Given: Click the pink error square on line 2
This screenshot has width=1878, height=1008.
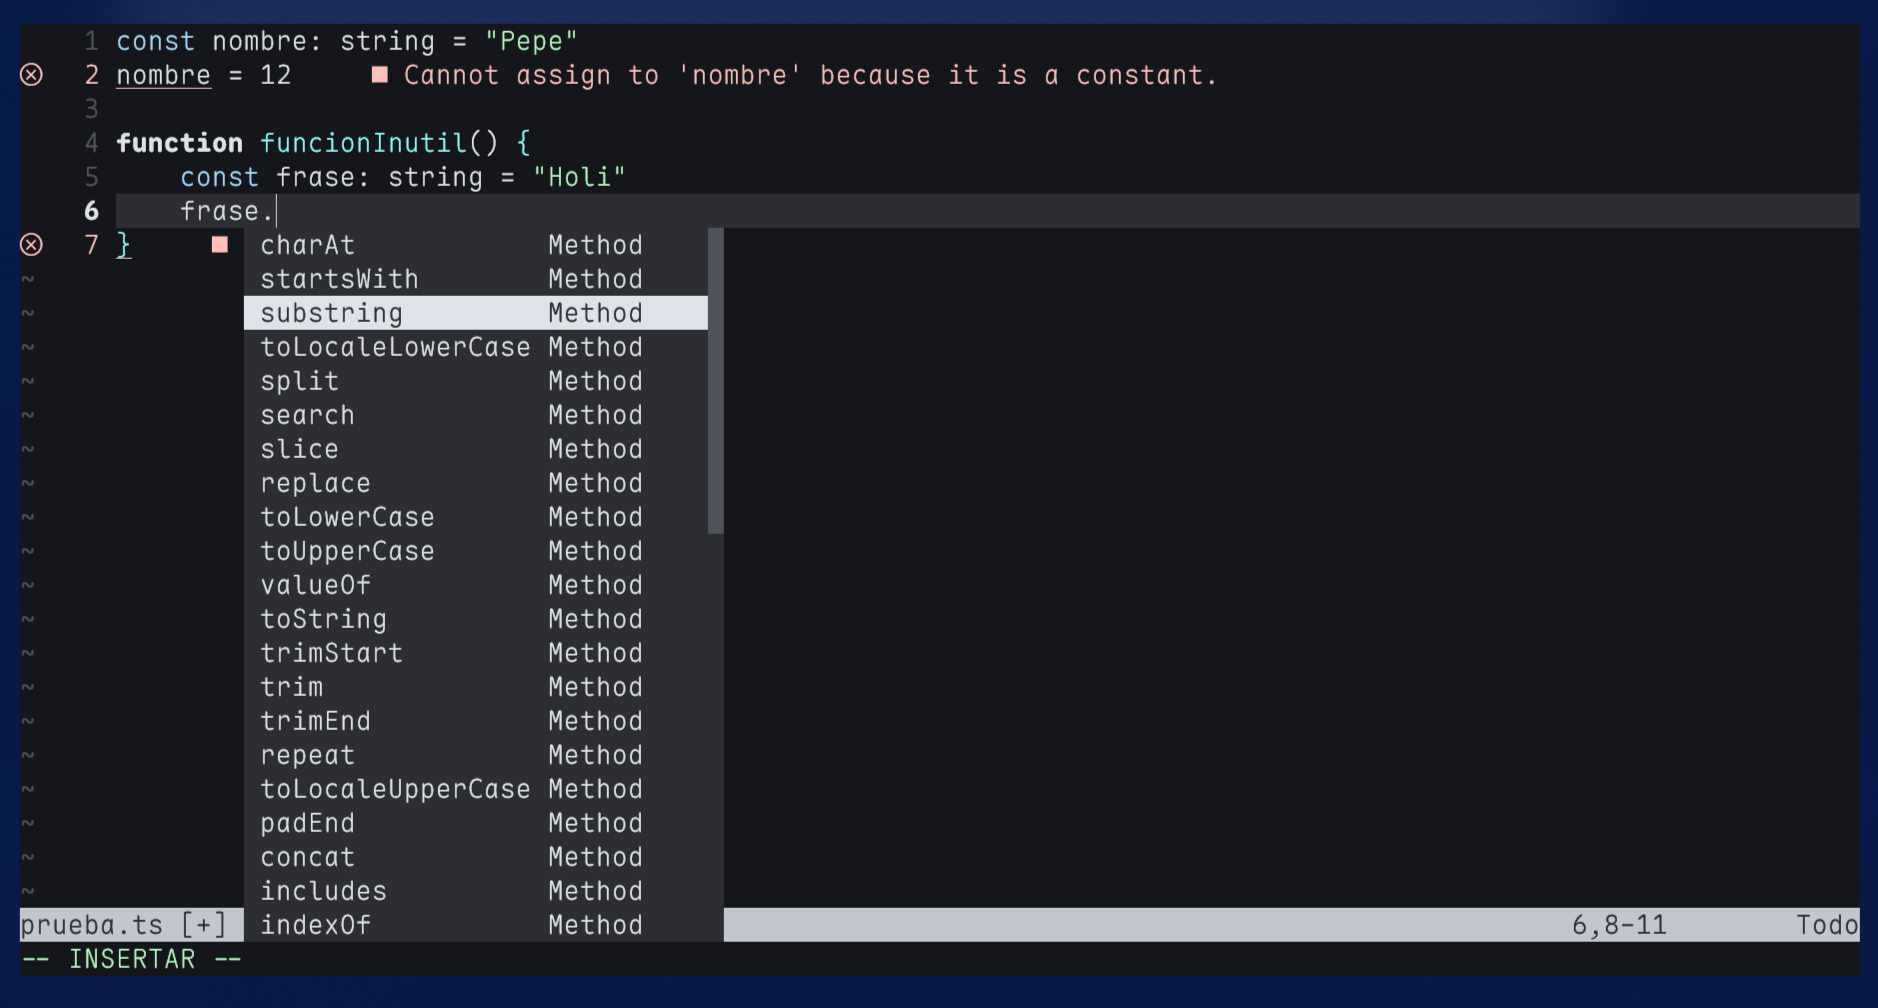Looking at the screenshot, I should (x=380, y=74).
